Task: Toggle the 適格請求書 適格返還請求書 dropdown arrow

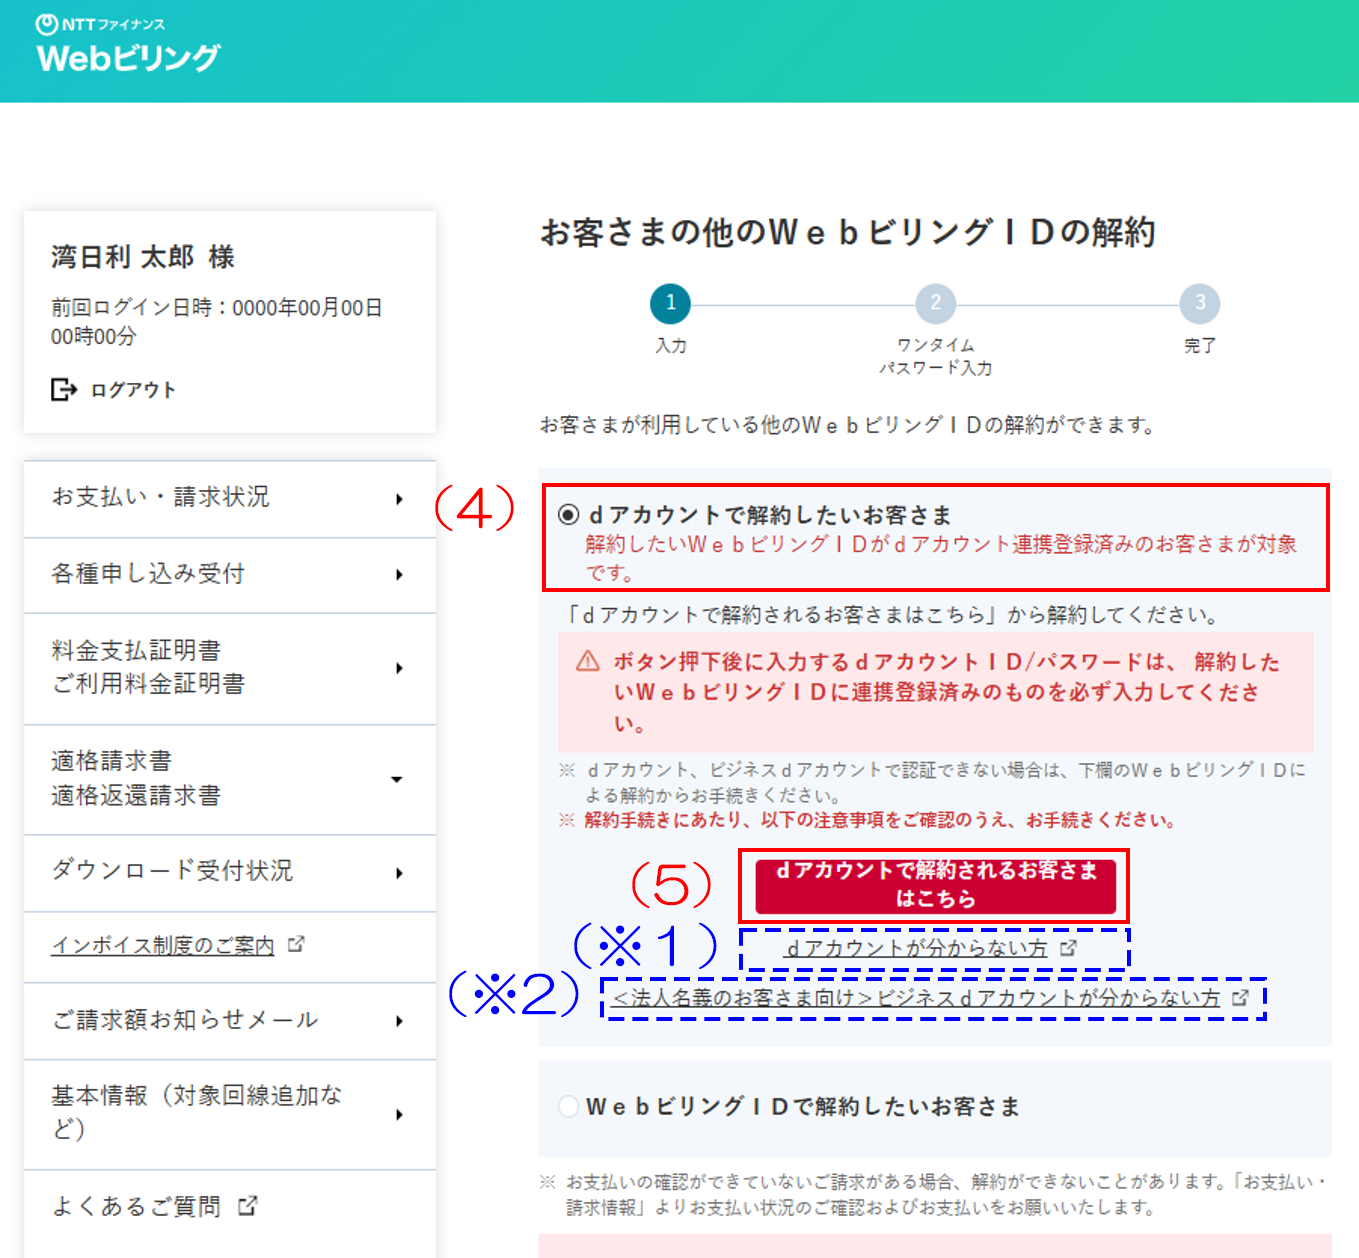Action: 397,779
